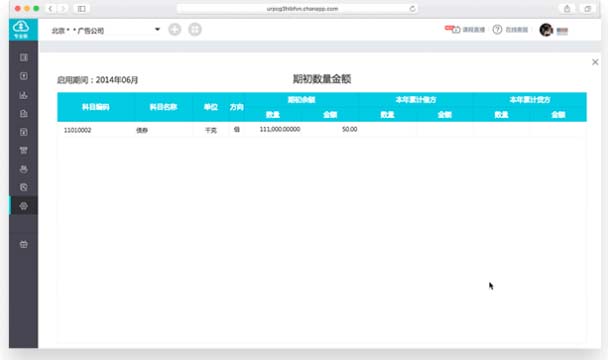Toggle the browser sidebar button
The height and width of the screenshot is (360, 608).
coord(81,9)
